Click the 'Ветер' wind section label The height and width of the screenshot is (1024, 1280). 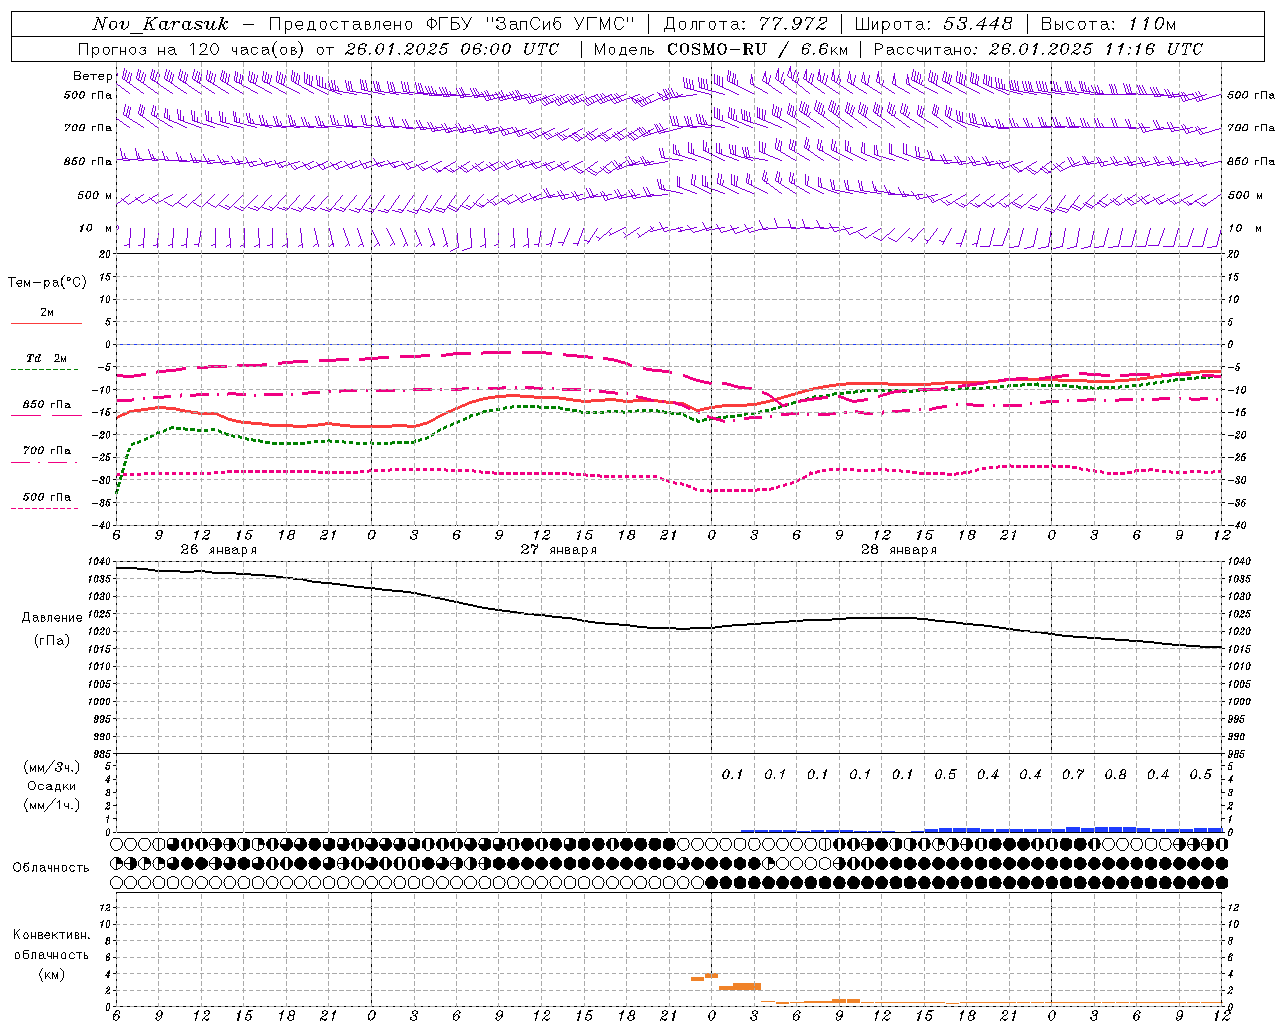point(92,76)
